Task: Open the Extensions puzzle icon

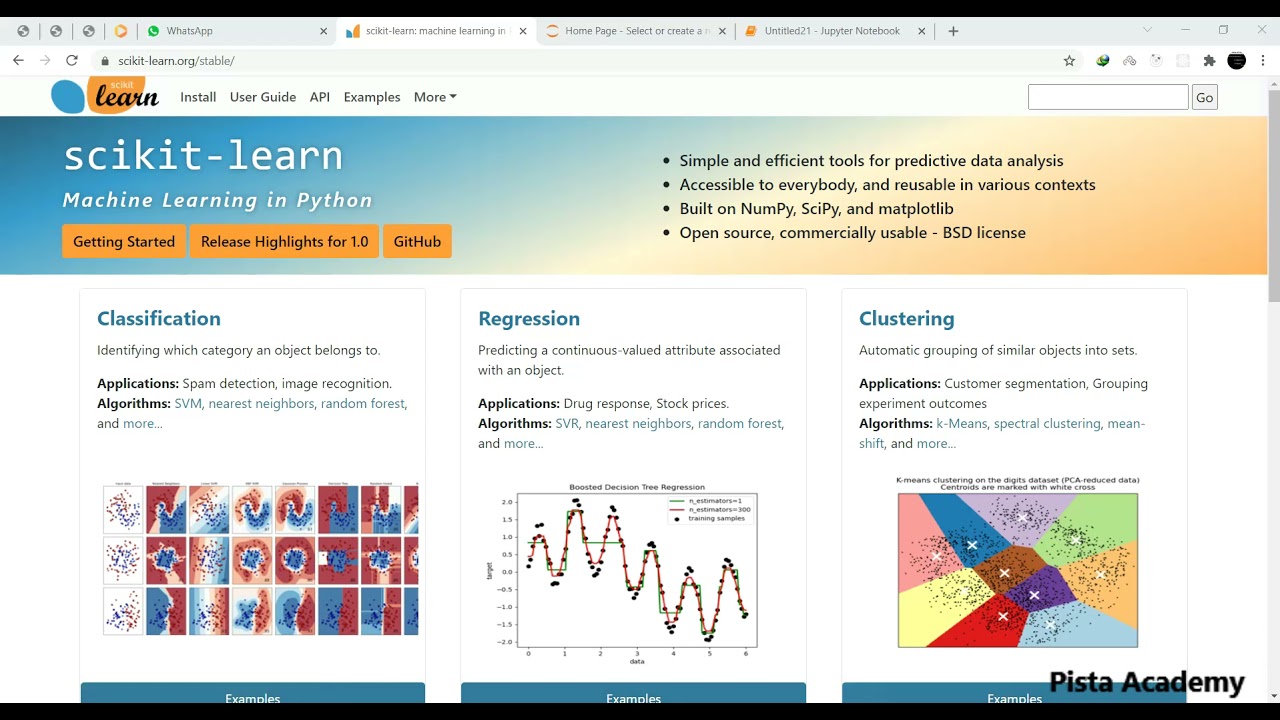Action: (1209, 61)
